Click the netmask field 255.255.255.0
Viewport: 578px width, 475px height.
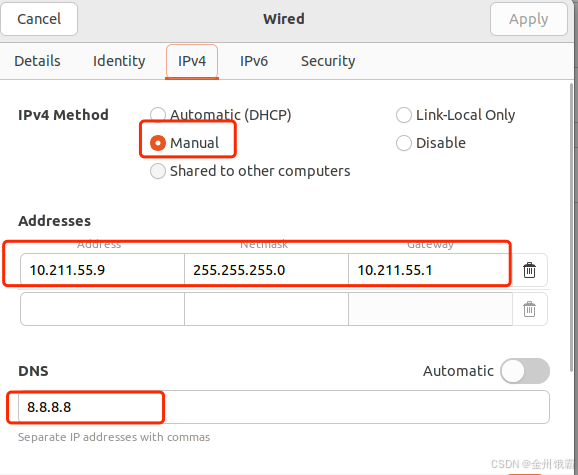(266, 270)
